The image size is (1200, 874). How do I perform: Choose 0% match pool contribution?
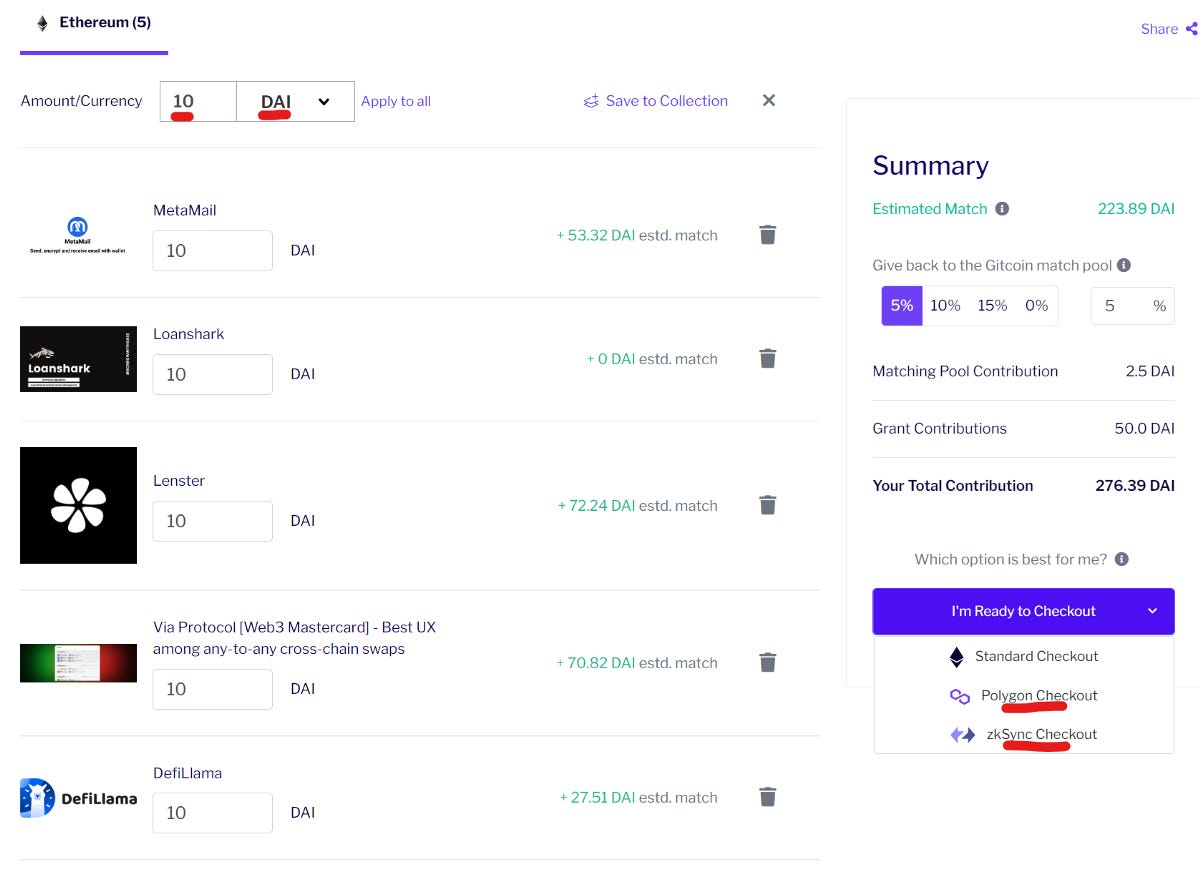pyautogui.click(x=1036, y=306)
